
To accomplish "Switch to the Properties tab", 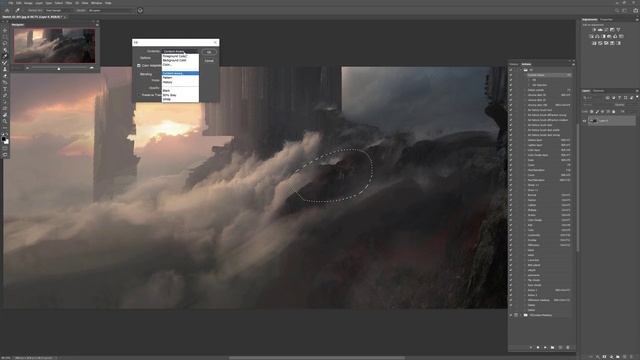I will [606, 20].
